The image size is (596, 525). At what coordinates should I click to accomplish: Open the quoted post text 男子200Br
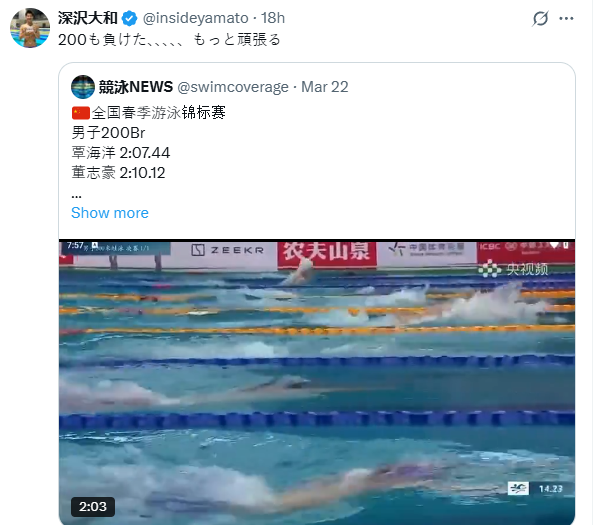(x=108, y=133)
